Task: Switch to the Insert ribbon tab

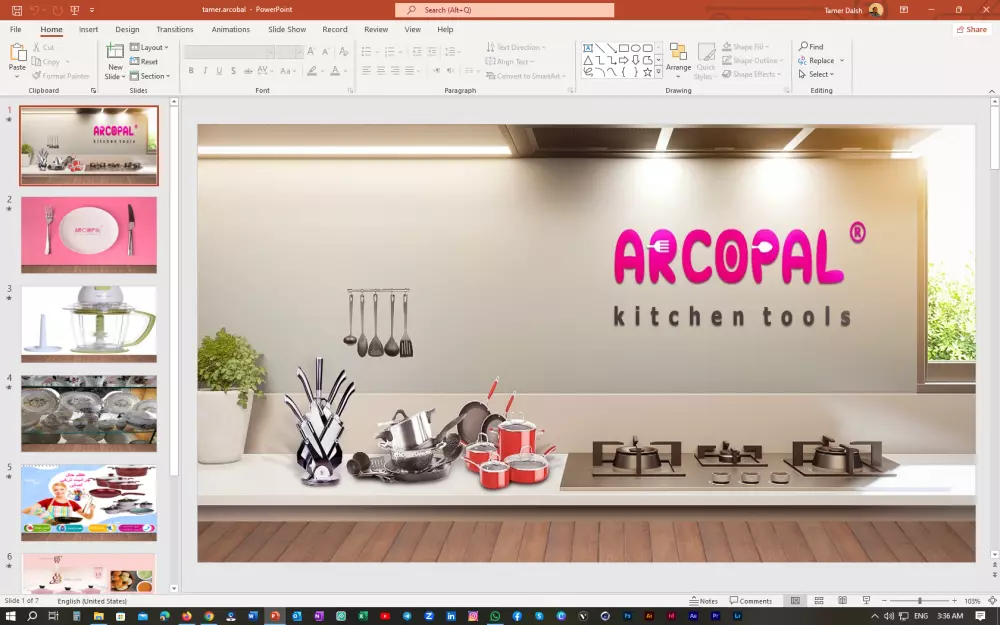Action: (x=88, y=29)
